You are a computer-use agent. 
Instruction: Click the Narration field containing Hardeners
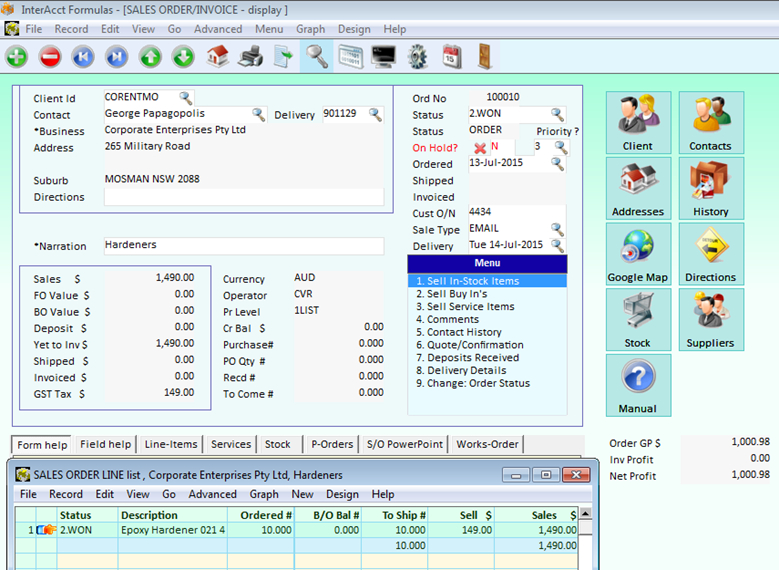[x=243, y=245]
